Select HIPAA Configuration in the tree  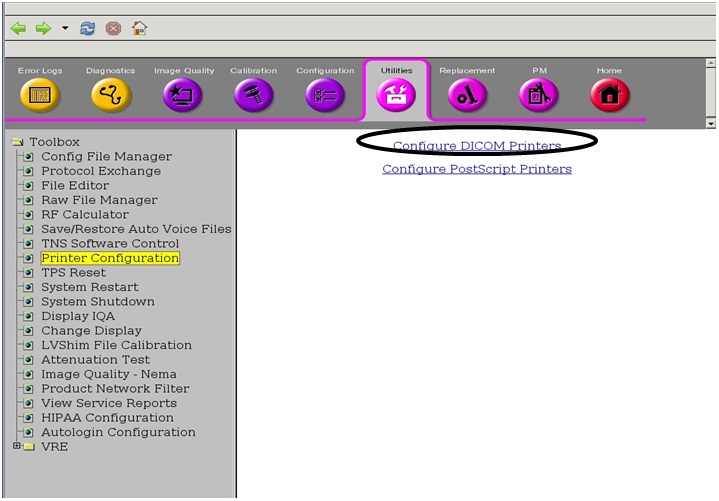point(107,418)
